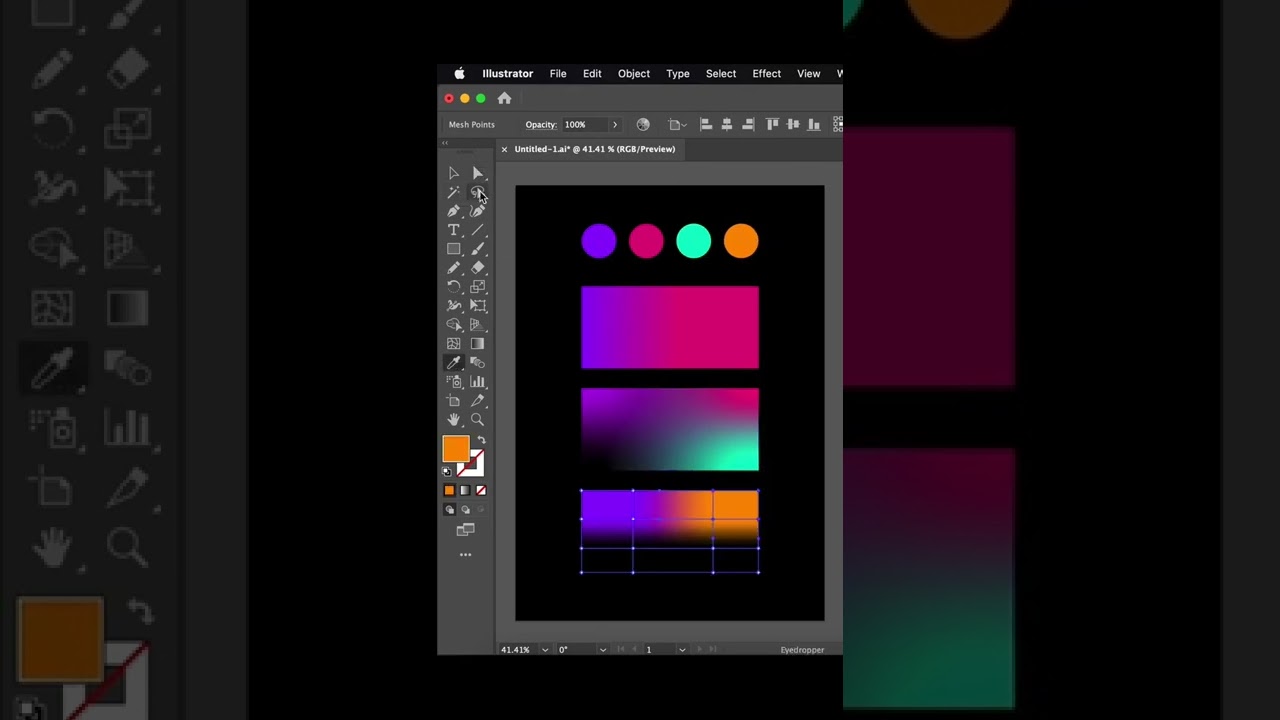Select the Eyedropper tool
Screen dimensions: 1280x720
(453, 363)
